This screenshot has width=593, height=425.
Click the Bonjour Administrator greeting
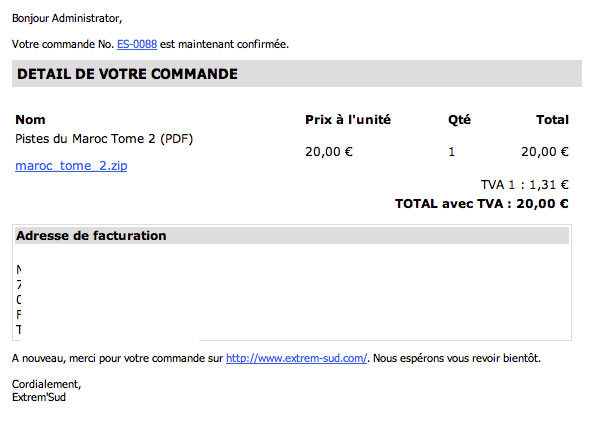click(67, 18)
